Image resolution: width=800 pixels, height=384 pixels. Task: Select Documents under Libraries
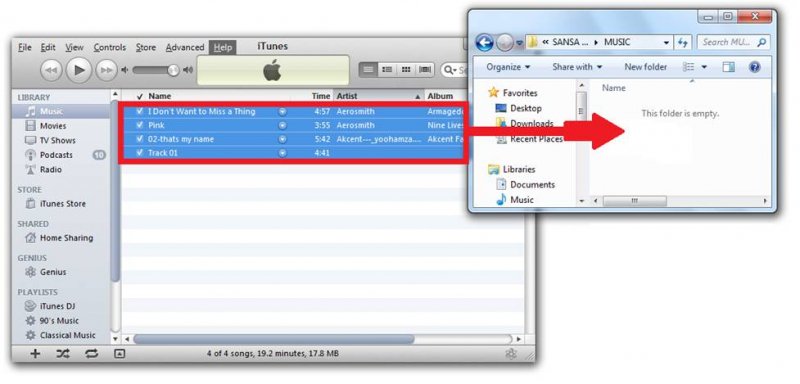[x=532, y=185]
